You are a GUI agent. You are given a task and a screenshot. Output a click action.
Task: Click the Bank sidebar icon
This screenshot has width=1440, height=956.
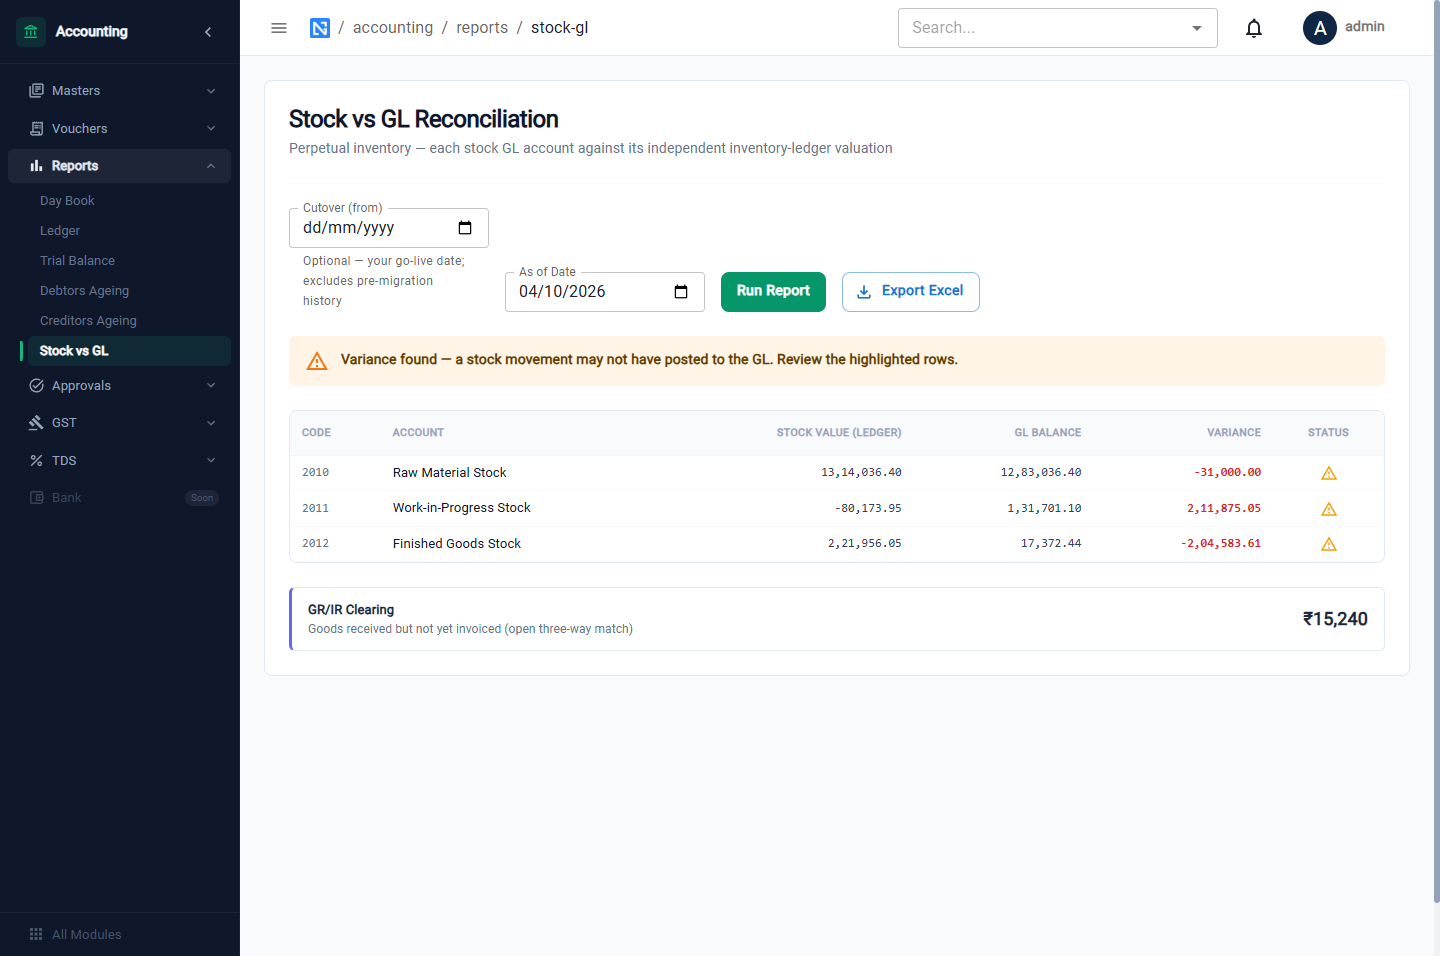tap(37, 498)
